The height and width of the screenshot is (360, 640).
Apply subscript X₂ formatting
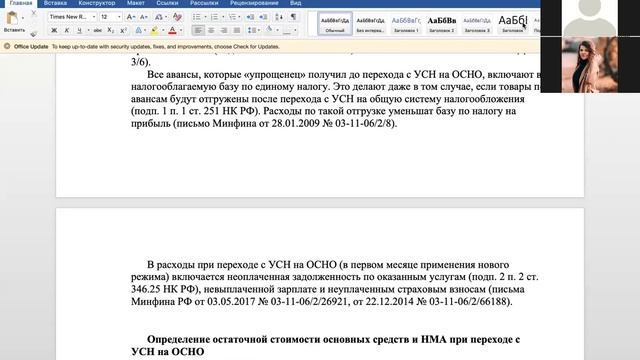point(110,30)
